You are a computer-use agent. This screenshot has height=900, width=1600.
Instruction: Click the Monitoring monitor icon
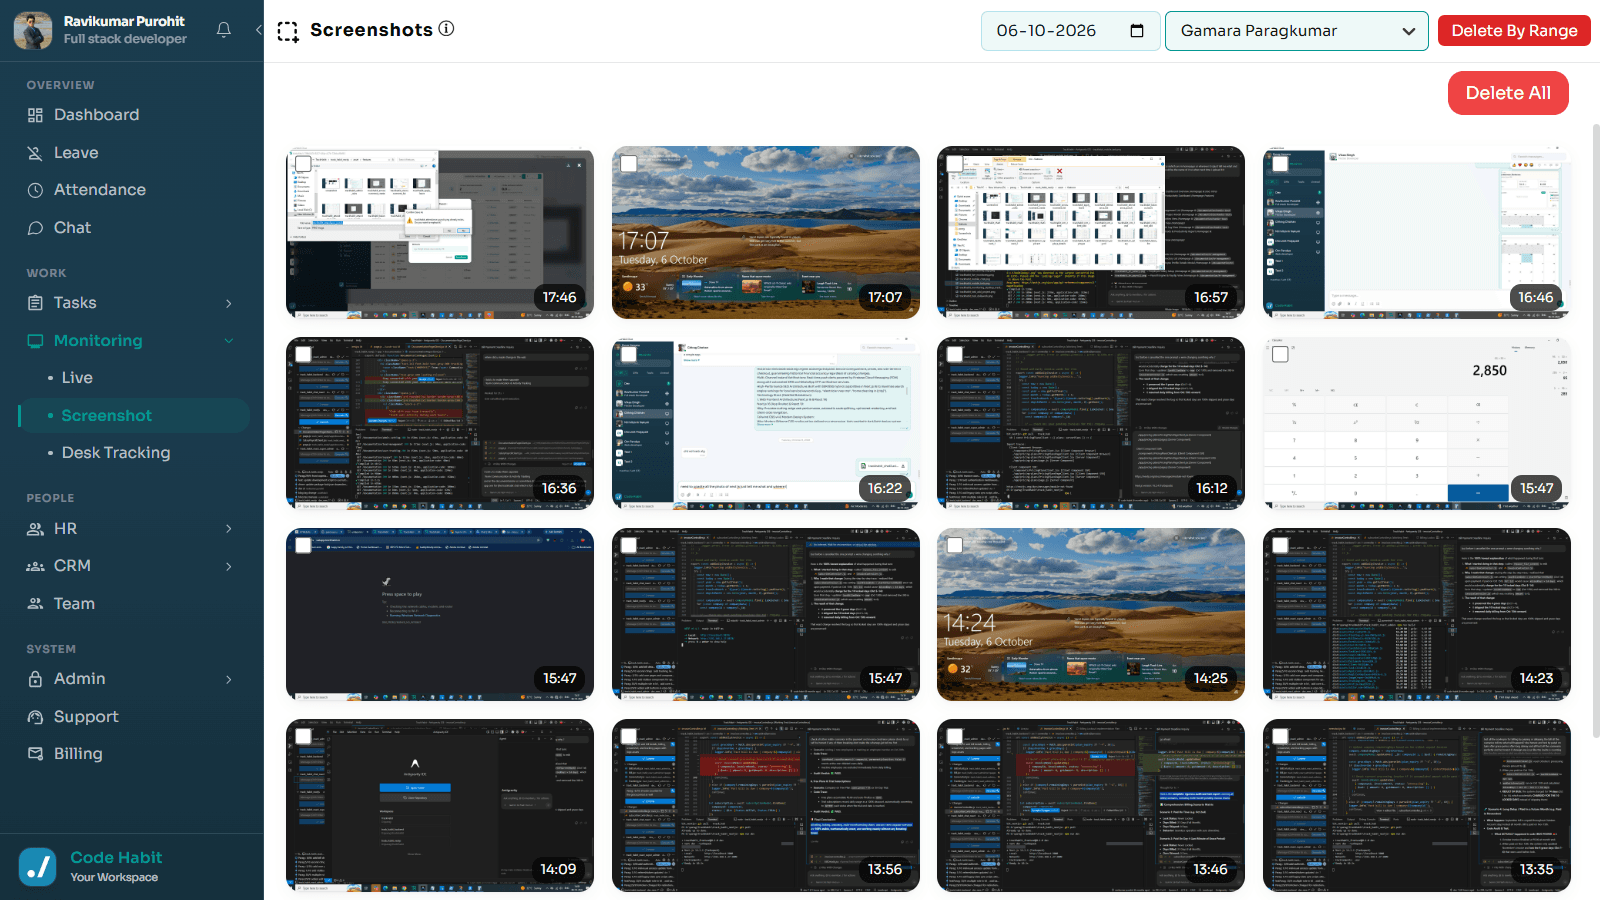pyautogui.click(x=35, y=341)
